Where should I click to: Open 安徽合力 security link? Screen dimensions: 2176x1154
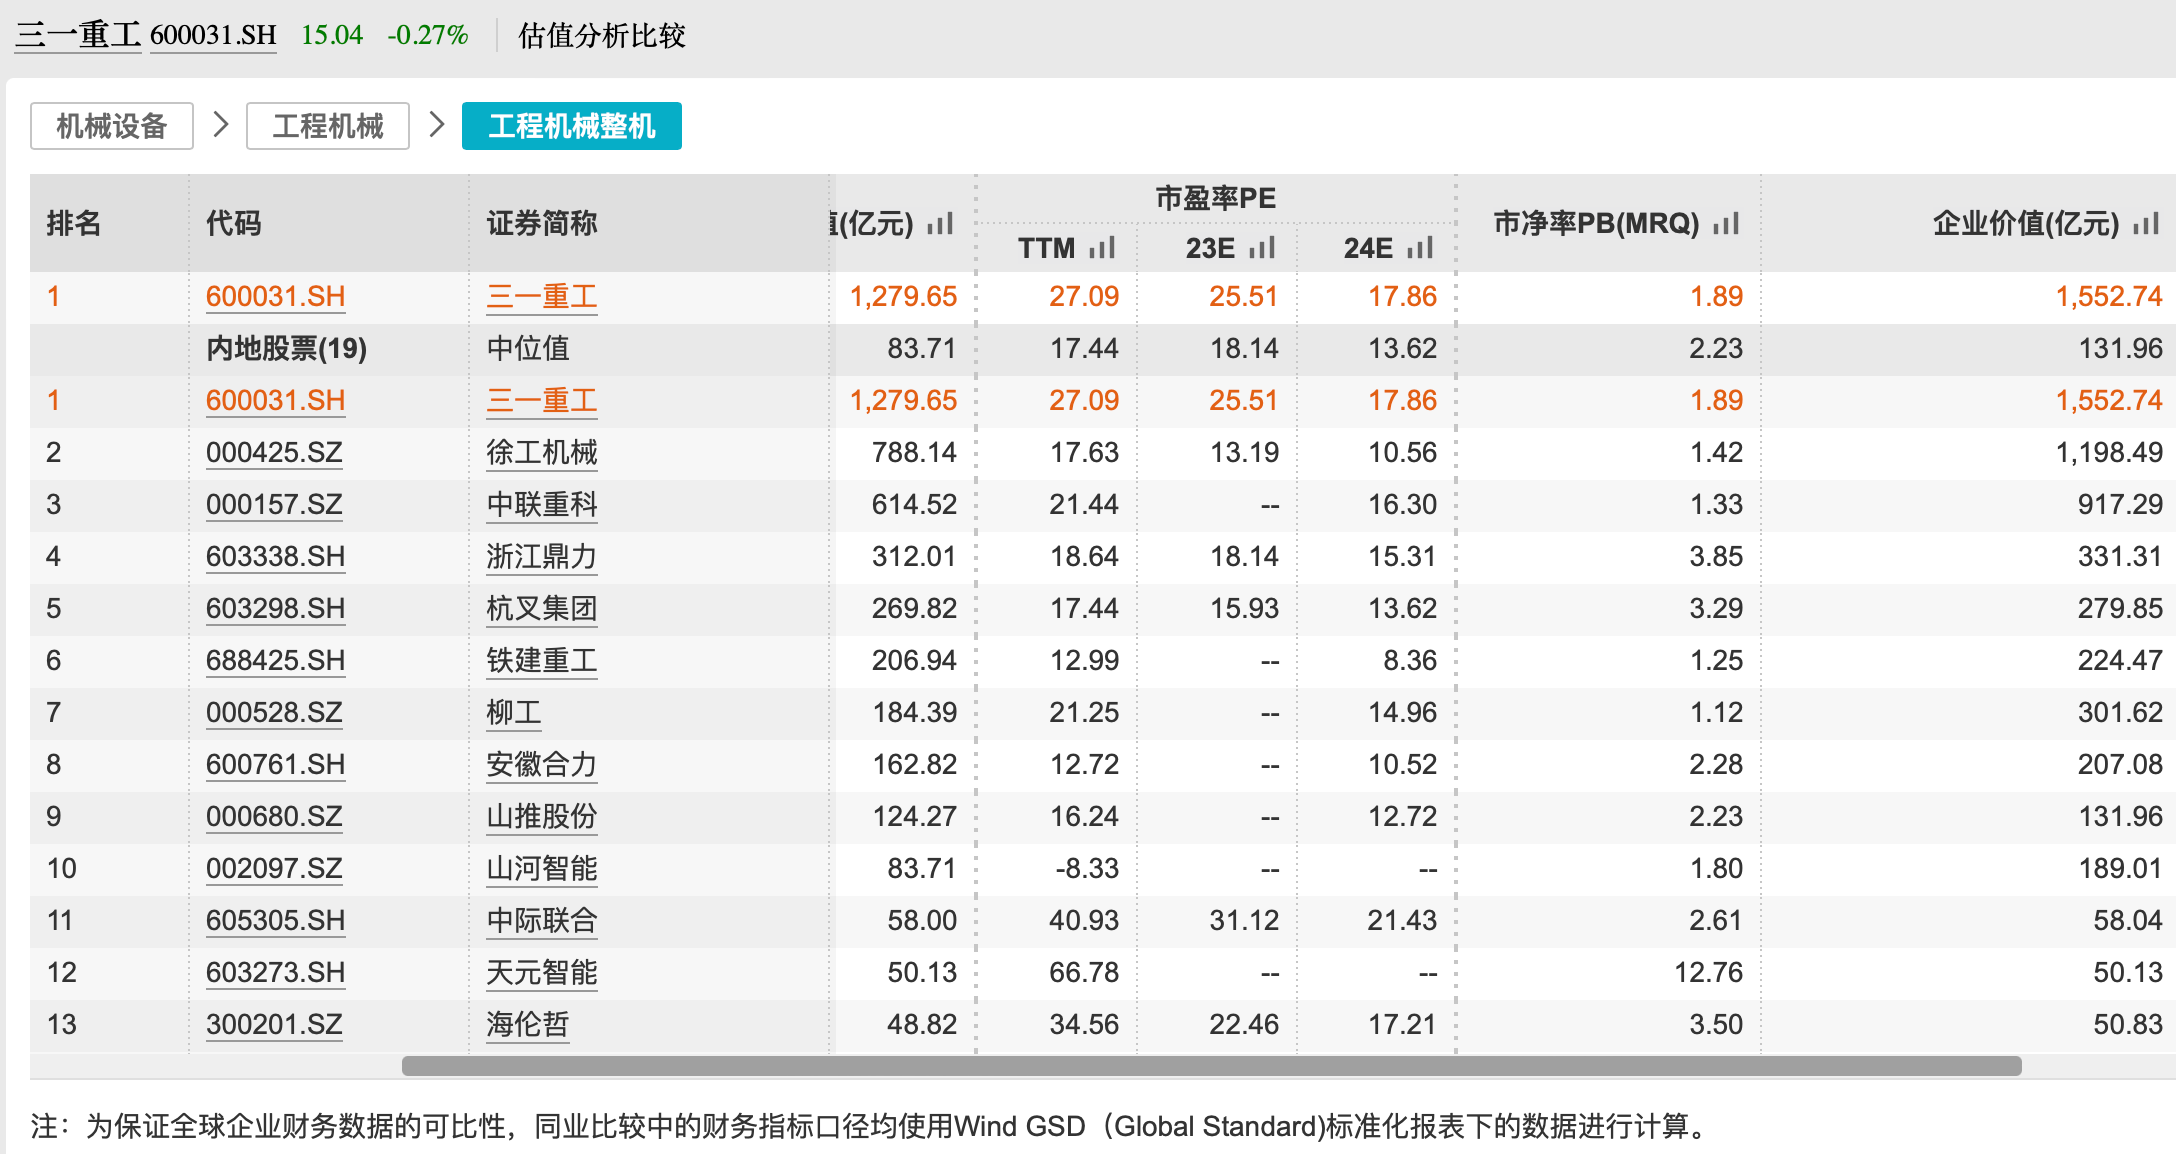[x=542, y=764]
